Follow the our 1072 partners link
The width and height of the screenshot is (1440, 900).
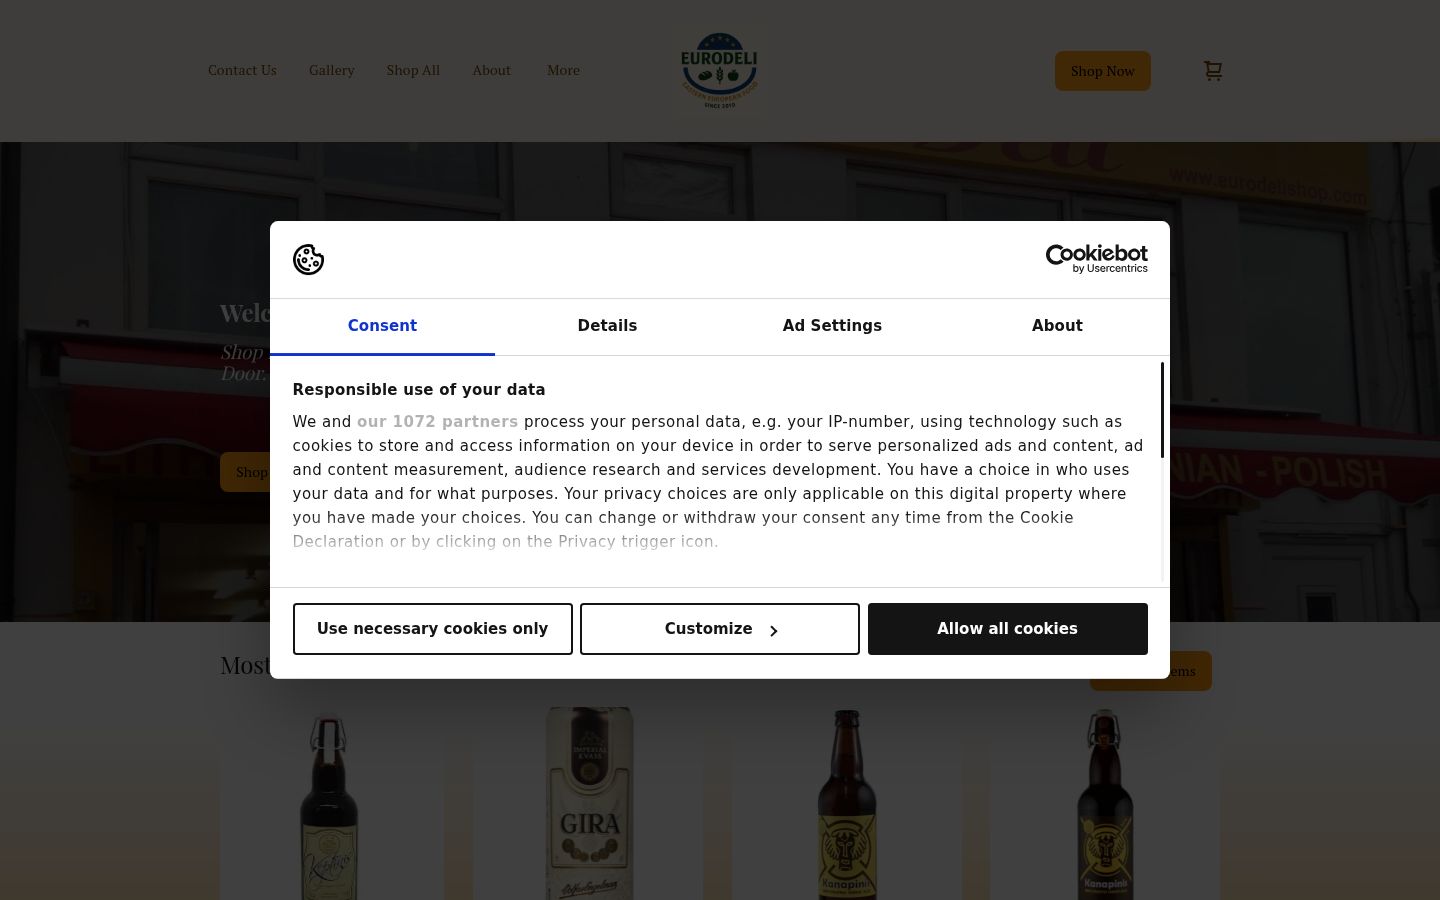click(x=437, y=422)
